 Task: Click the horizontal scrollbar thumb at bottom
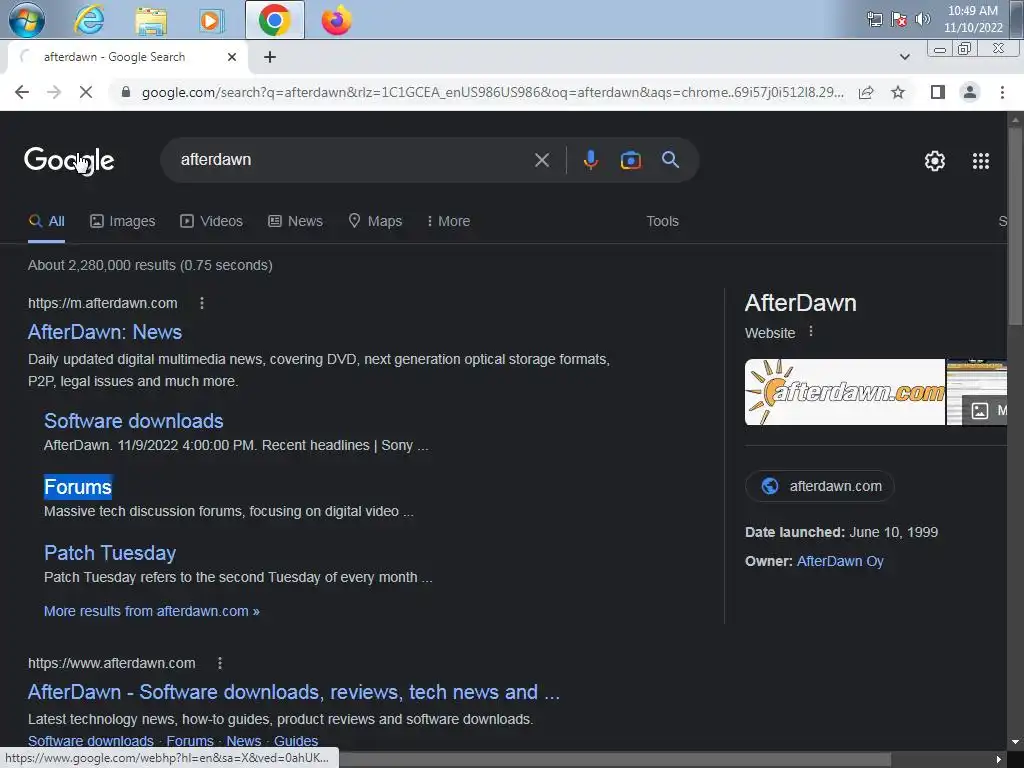click(614, 760)
